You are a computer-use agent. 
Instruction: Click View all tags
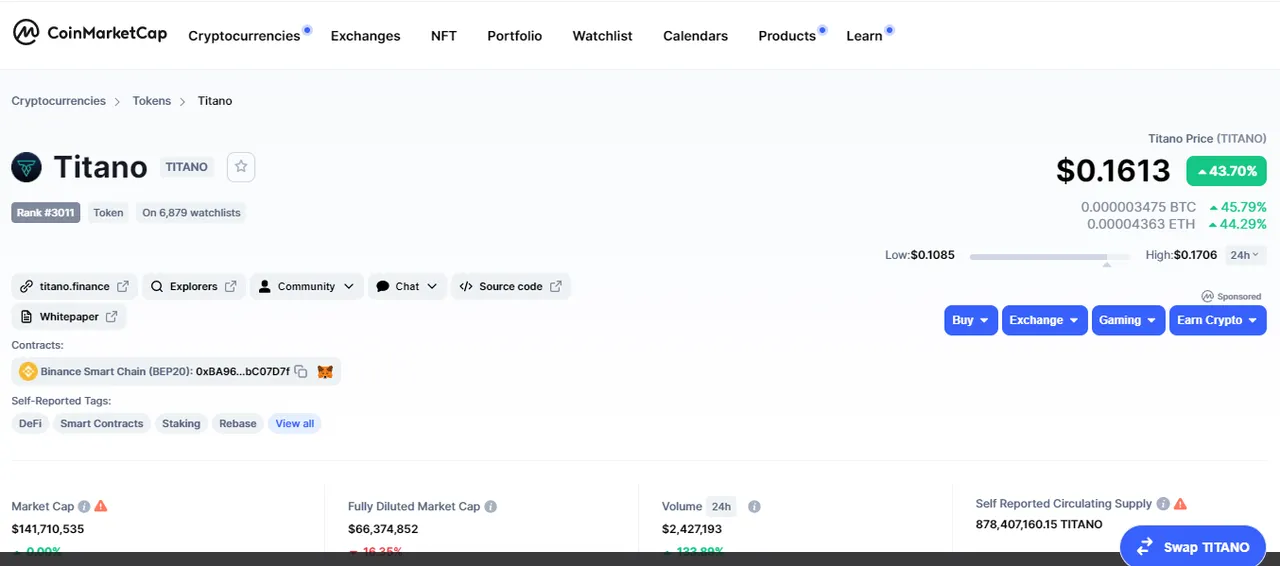(x=295, y=424)
